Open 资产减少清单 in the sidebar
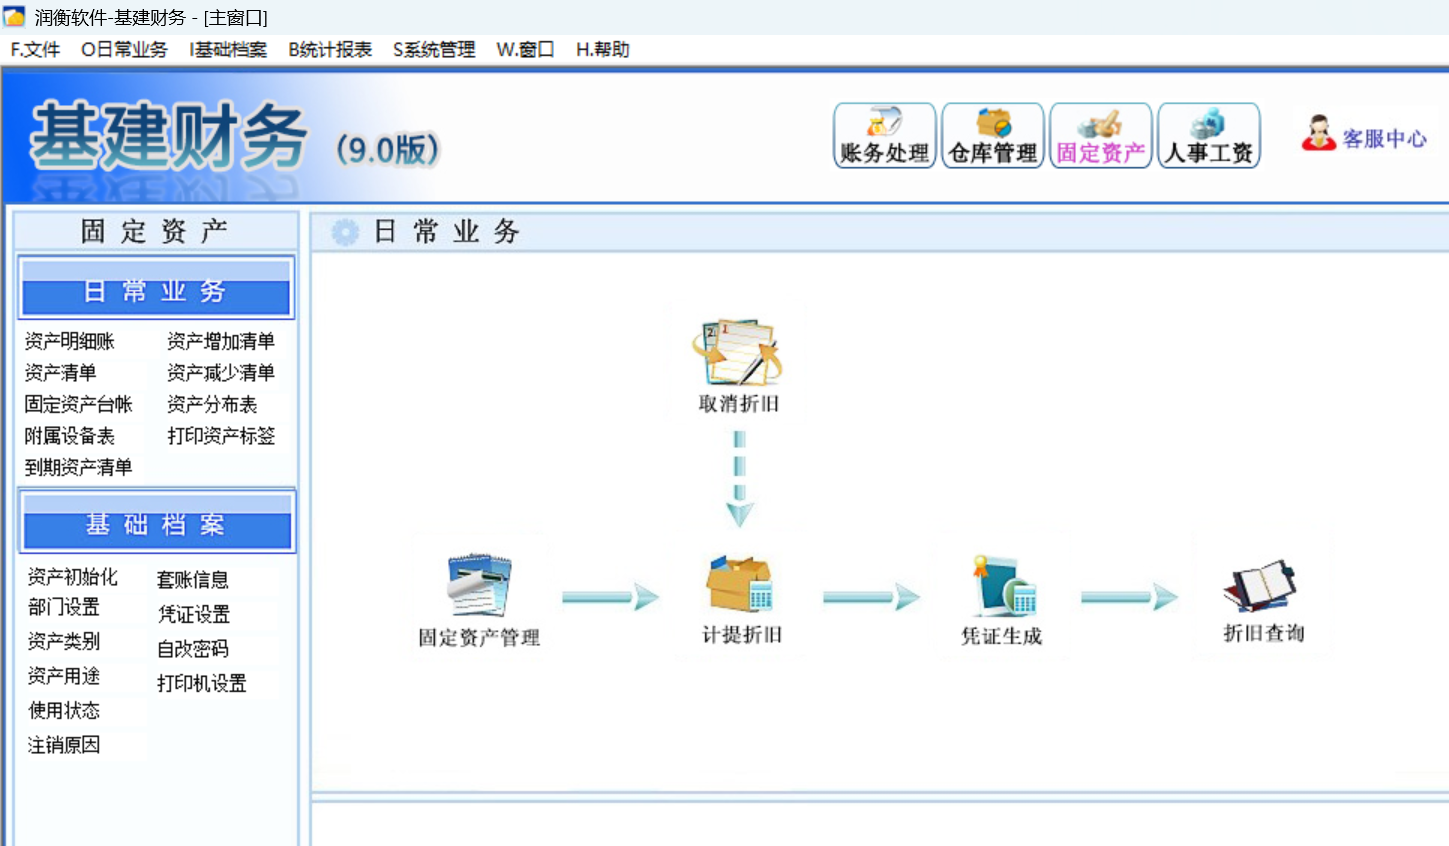 coord(221,373)
